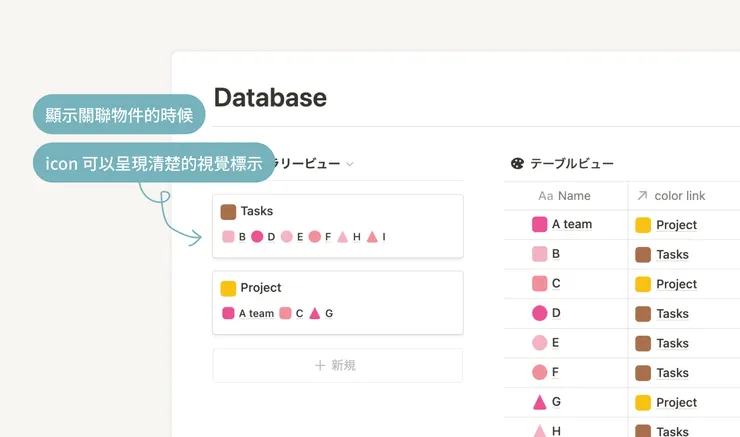The width and height of the screenshot is (740, 437).
Task: Expand the gallery view dropdown chevron
Action: point(350,164)
